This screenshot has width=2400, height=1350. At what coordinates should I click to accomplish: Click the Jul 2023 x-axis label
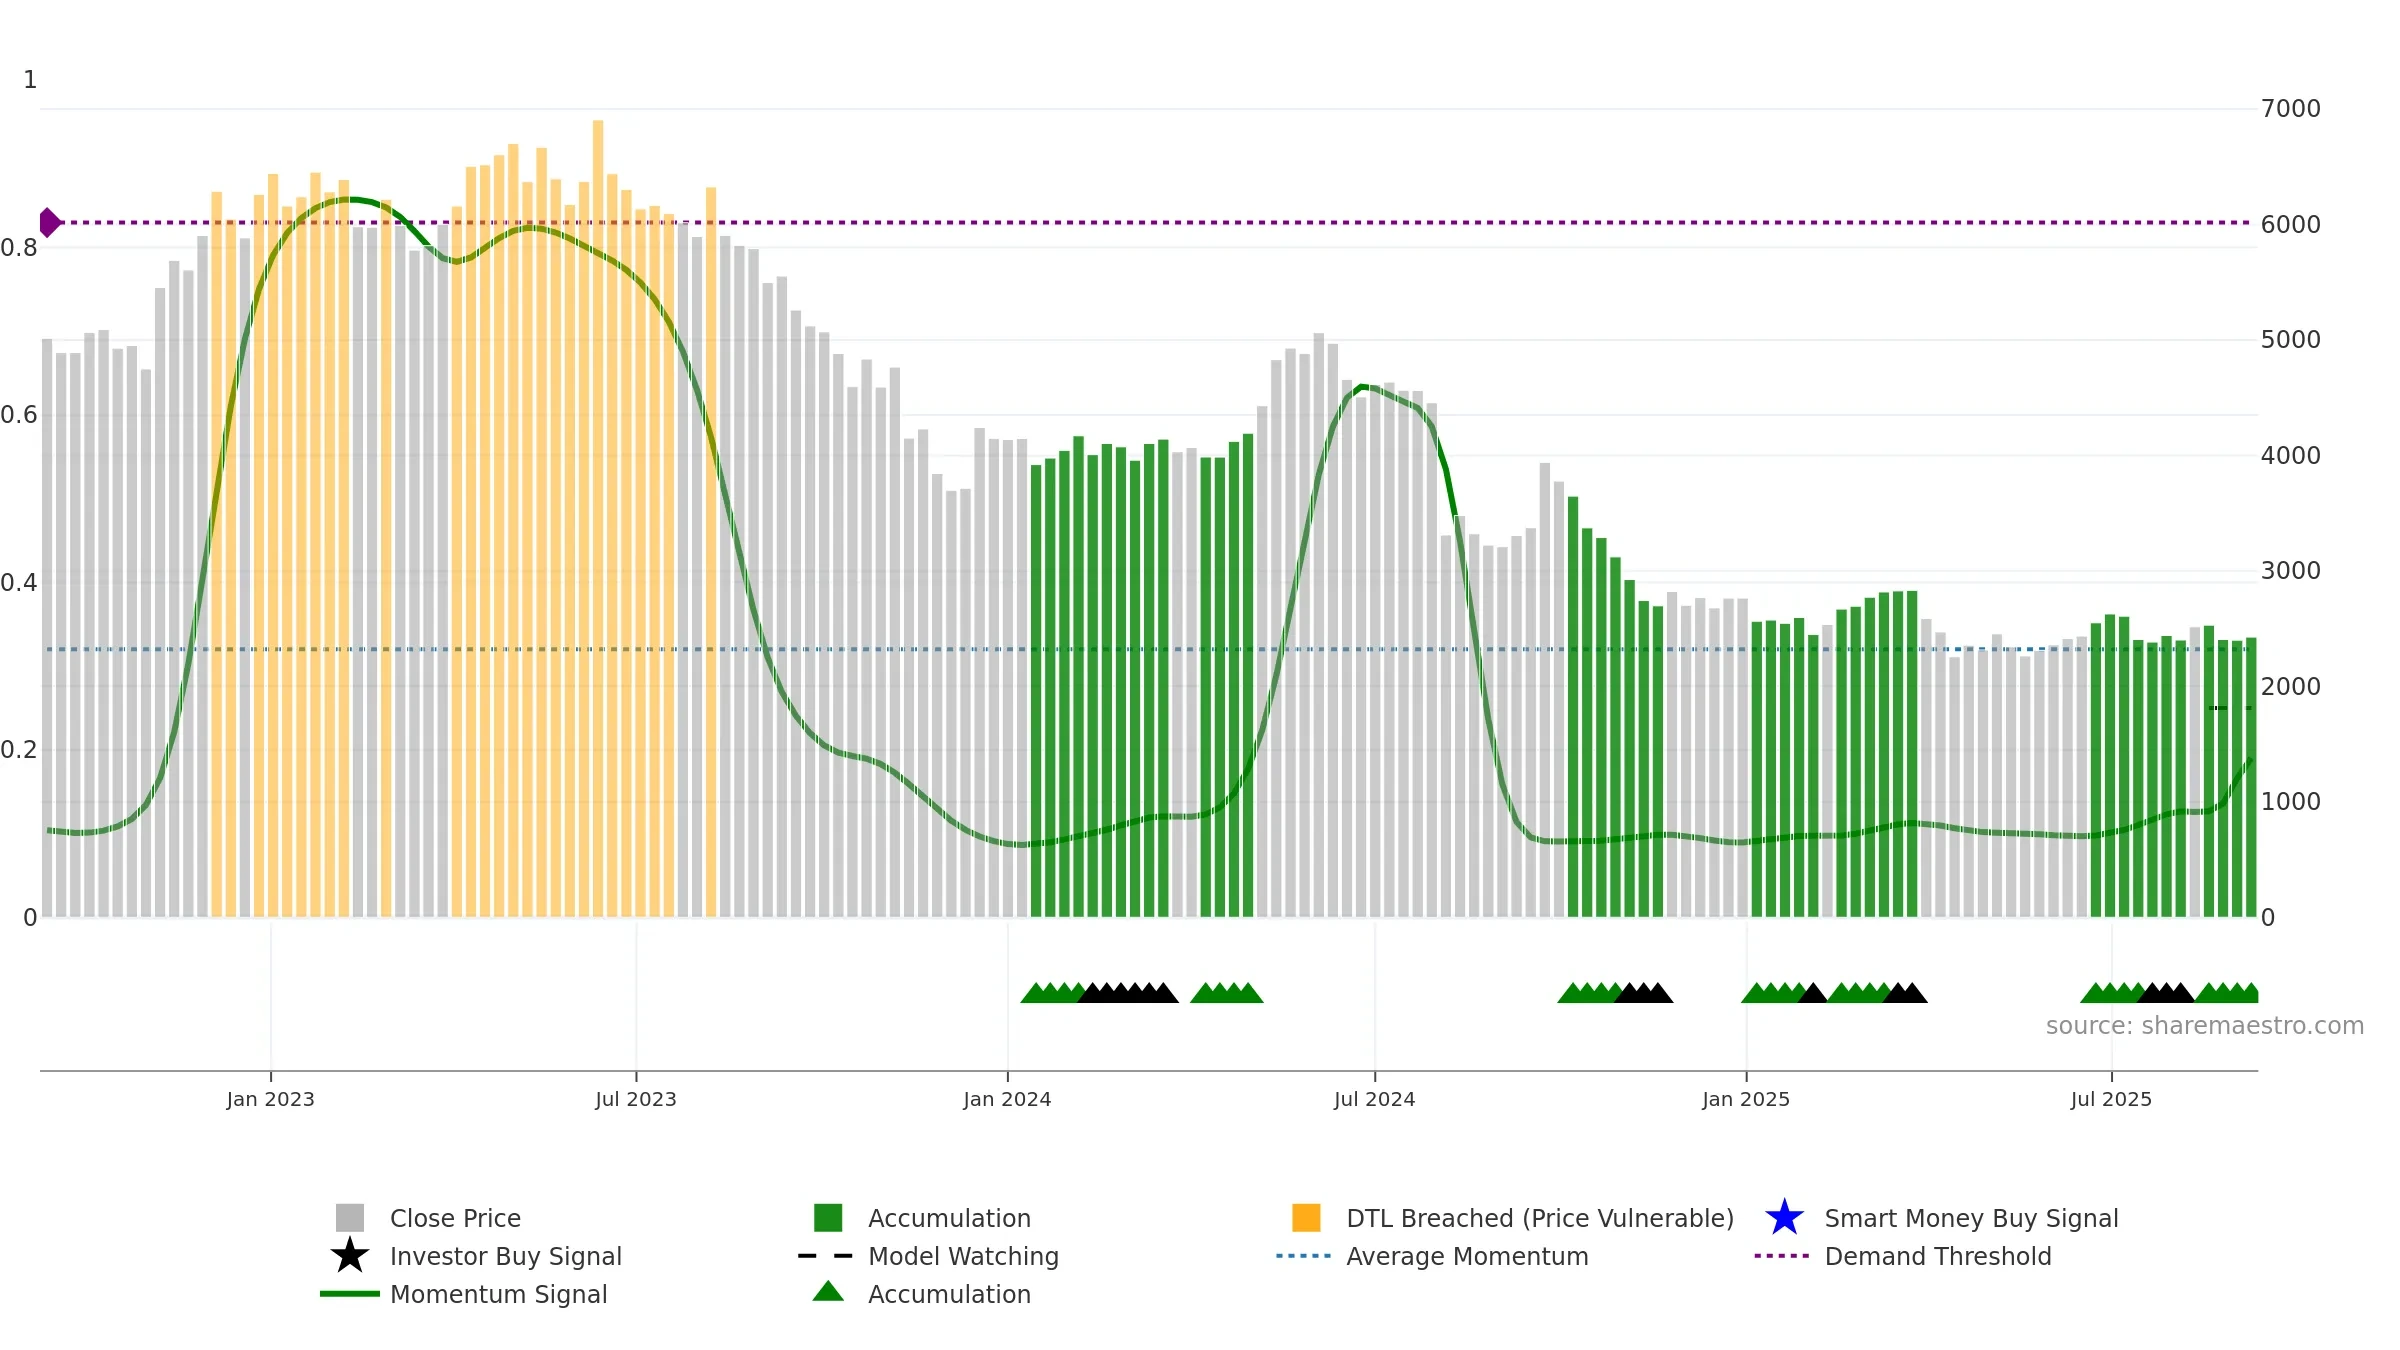tap(636, 1100)
